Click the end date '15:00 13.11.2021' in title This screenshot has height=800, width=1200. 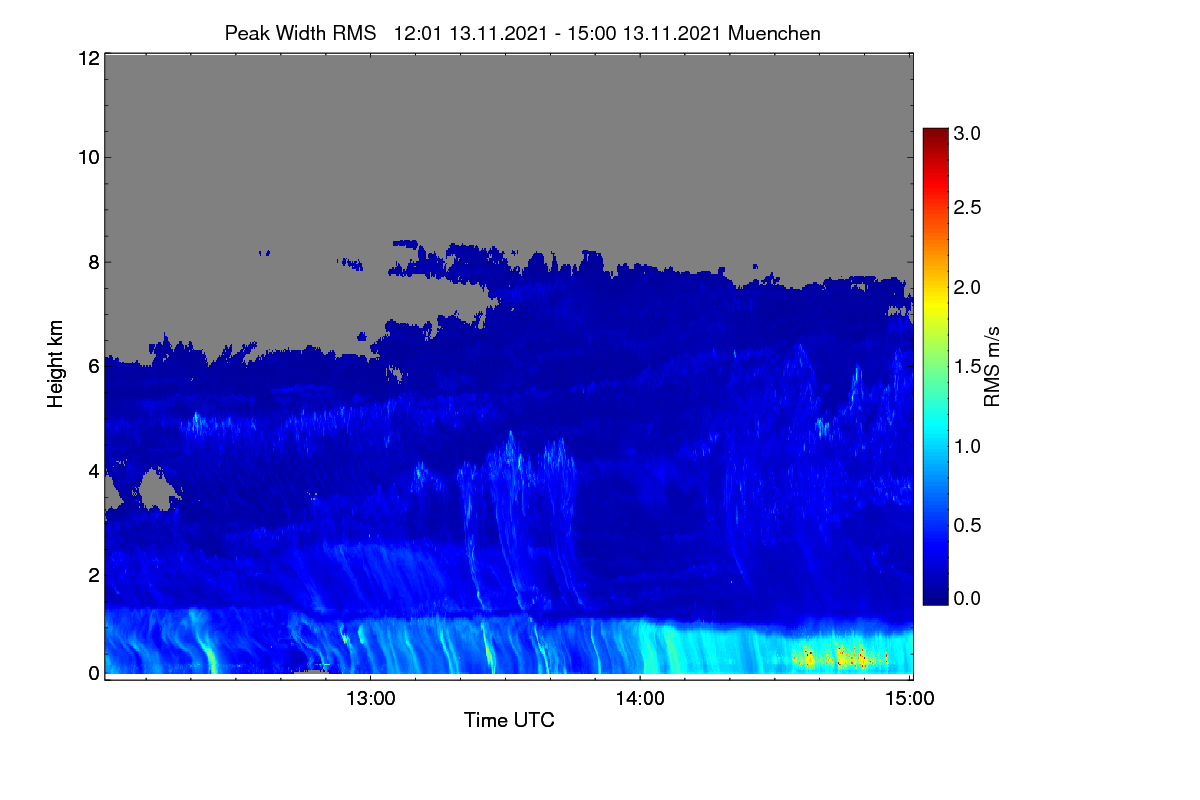(x=643, y=33)
